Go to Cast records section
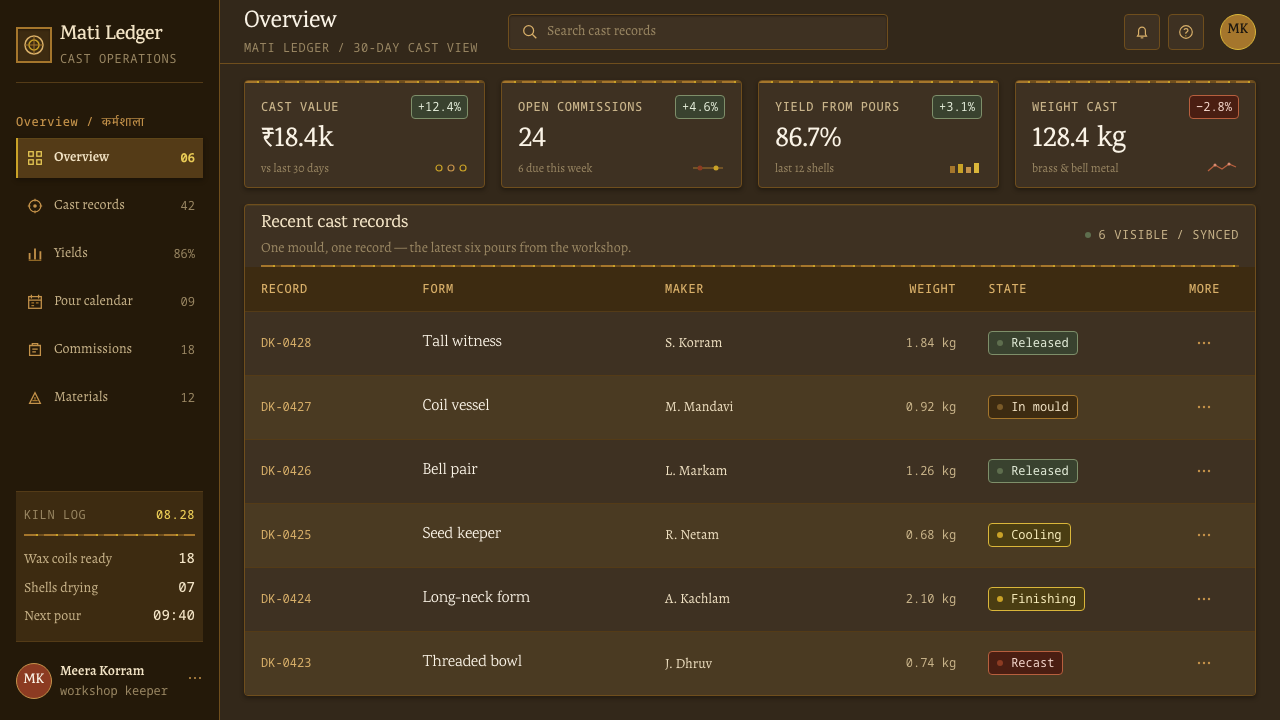This screenshot has height=720, width=1280. pos(110,206)
